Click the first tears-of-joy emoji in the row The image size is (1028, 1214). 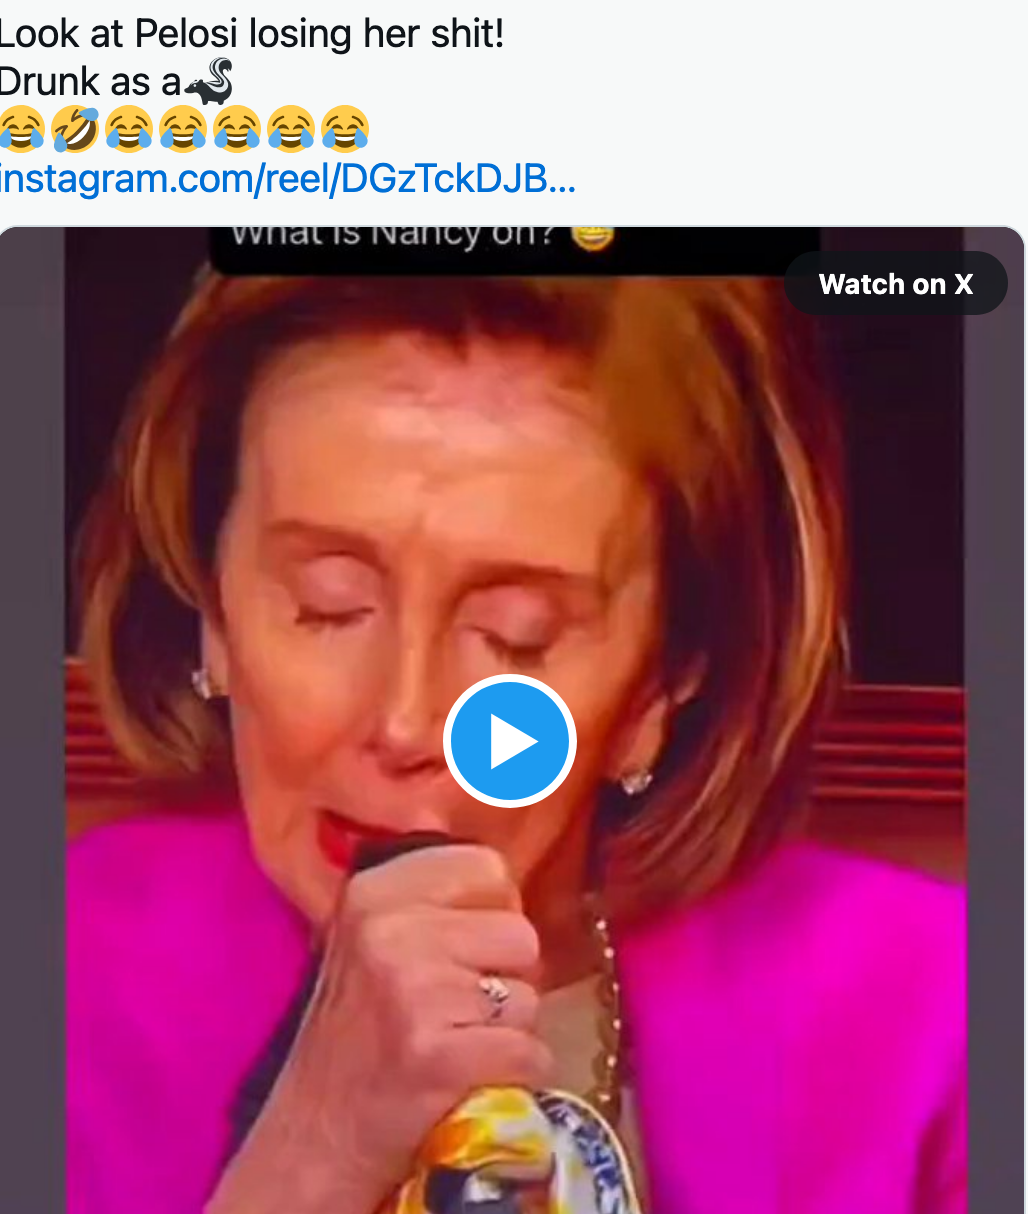(x=21, y=130)
